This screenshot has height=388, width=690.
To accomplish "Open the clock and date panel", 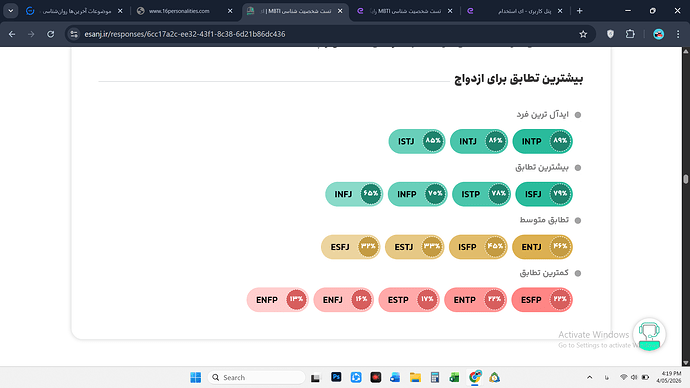I will coord(668,377).
